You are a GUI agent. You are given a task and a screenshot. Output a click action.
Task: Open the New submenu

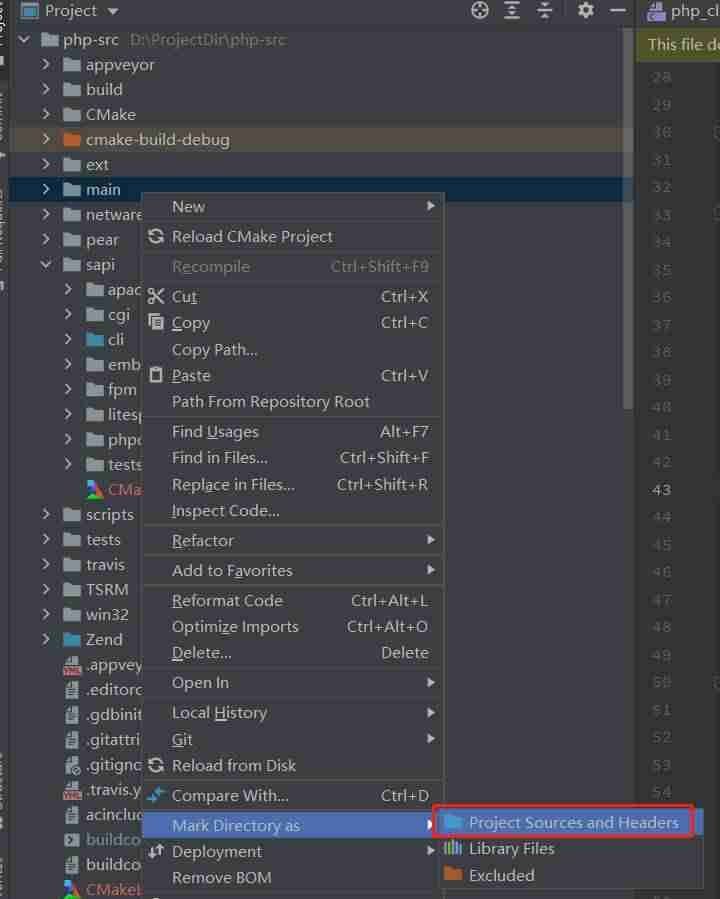click(x=292, y=206)
